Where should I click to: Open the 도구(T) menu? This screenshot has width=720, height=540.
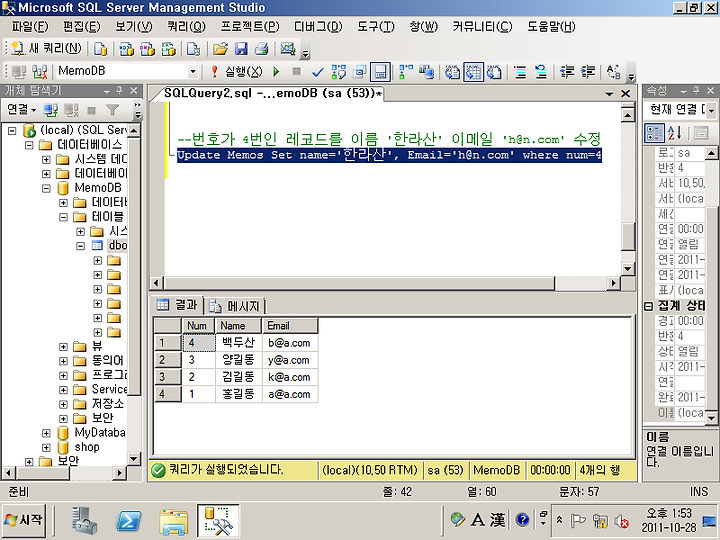[x=376, y=27]
